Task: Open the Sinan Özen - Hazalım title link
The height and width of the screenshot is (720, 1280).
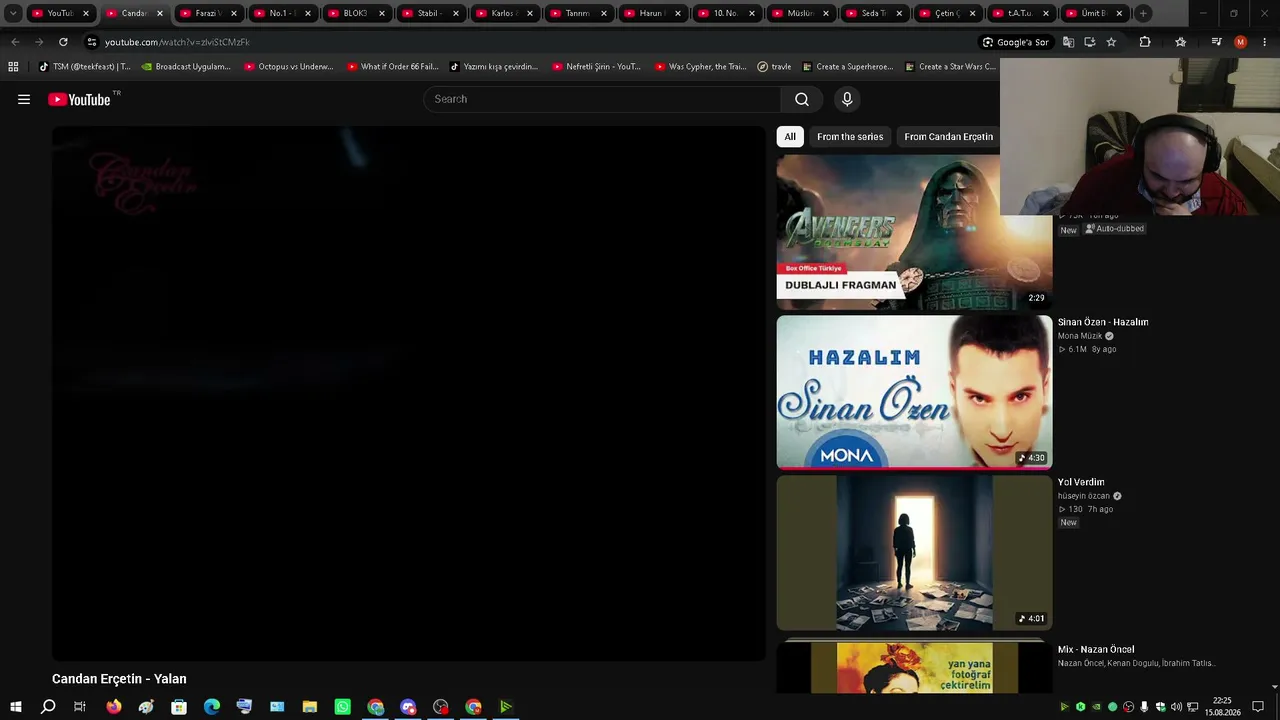Action: (x=1103, y=322)
